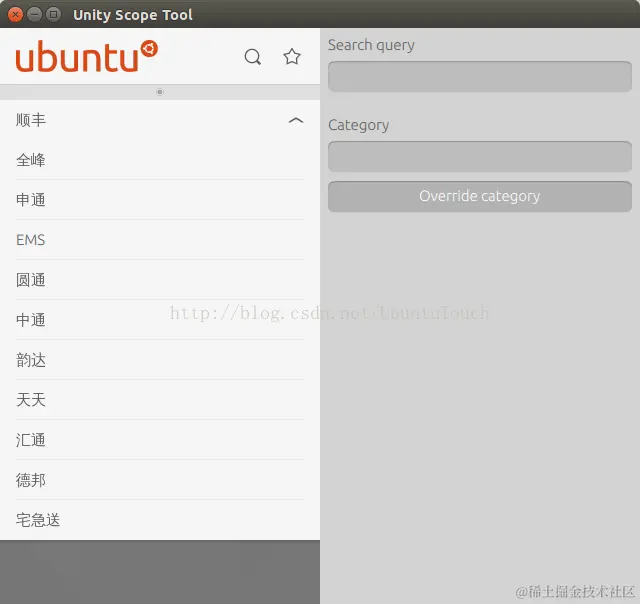Image resolution: width=640 pixels, height=604 pixels.
Task: Choose 中通 from the list
Action: pyautogui.click(x=160, y=320)
